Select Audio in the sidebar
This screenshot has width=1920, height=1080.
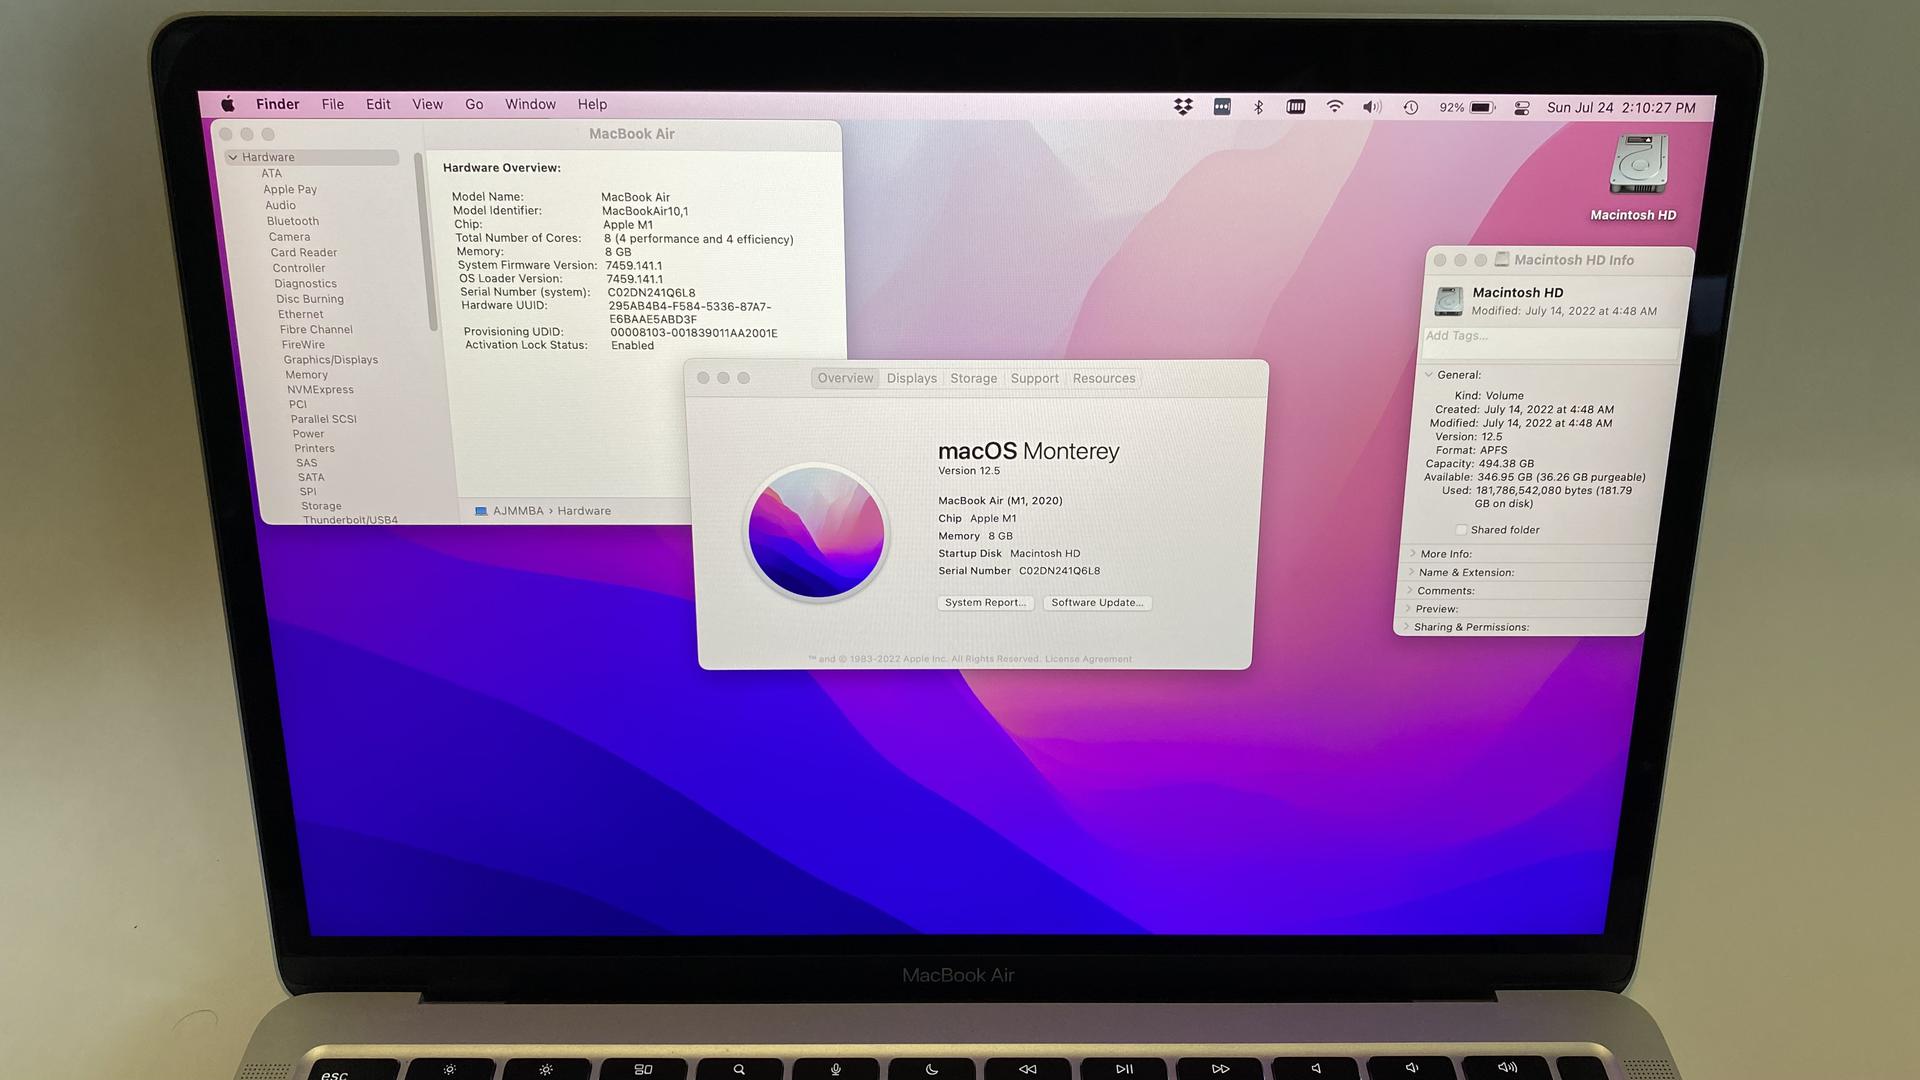[x=280, y=205]
